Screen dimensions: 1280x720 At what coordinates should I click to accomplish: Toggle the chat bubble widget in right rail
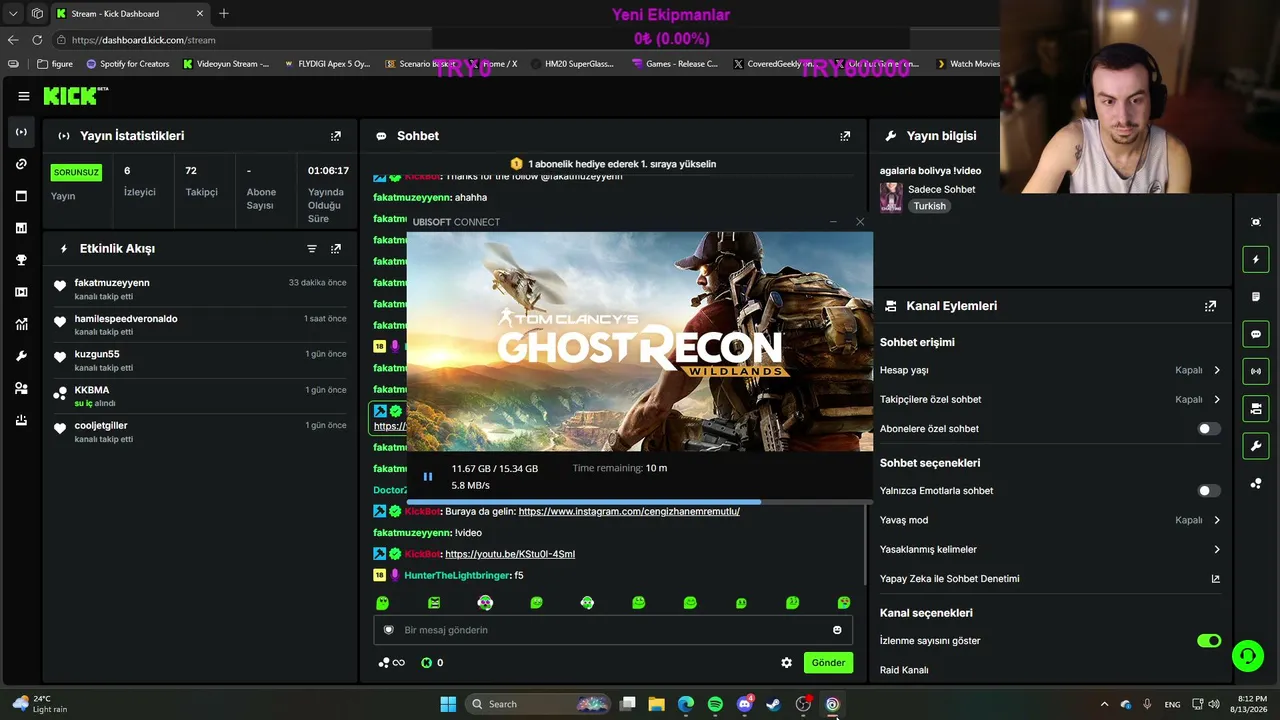click(x=1256, y=334)
